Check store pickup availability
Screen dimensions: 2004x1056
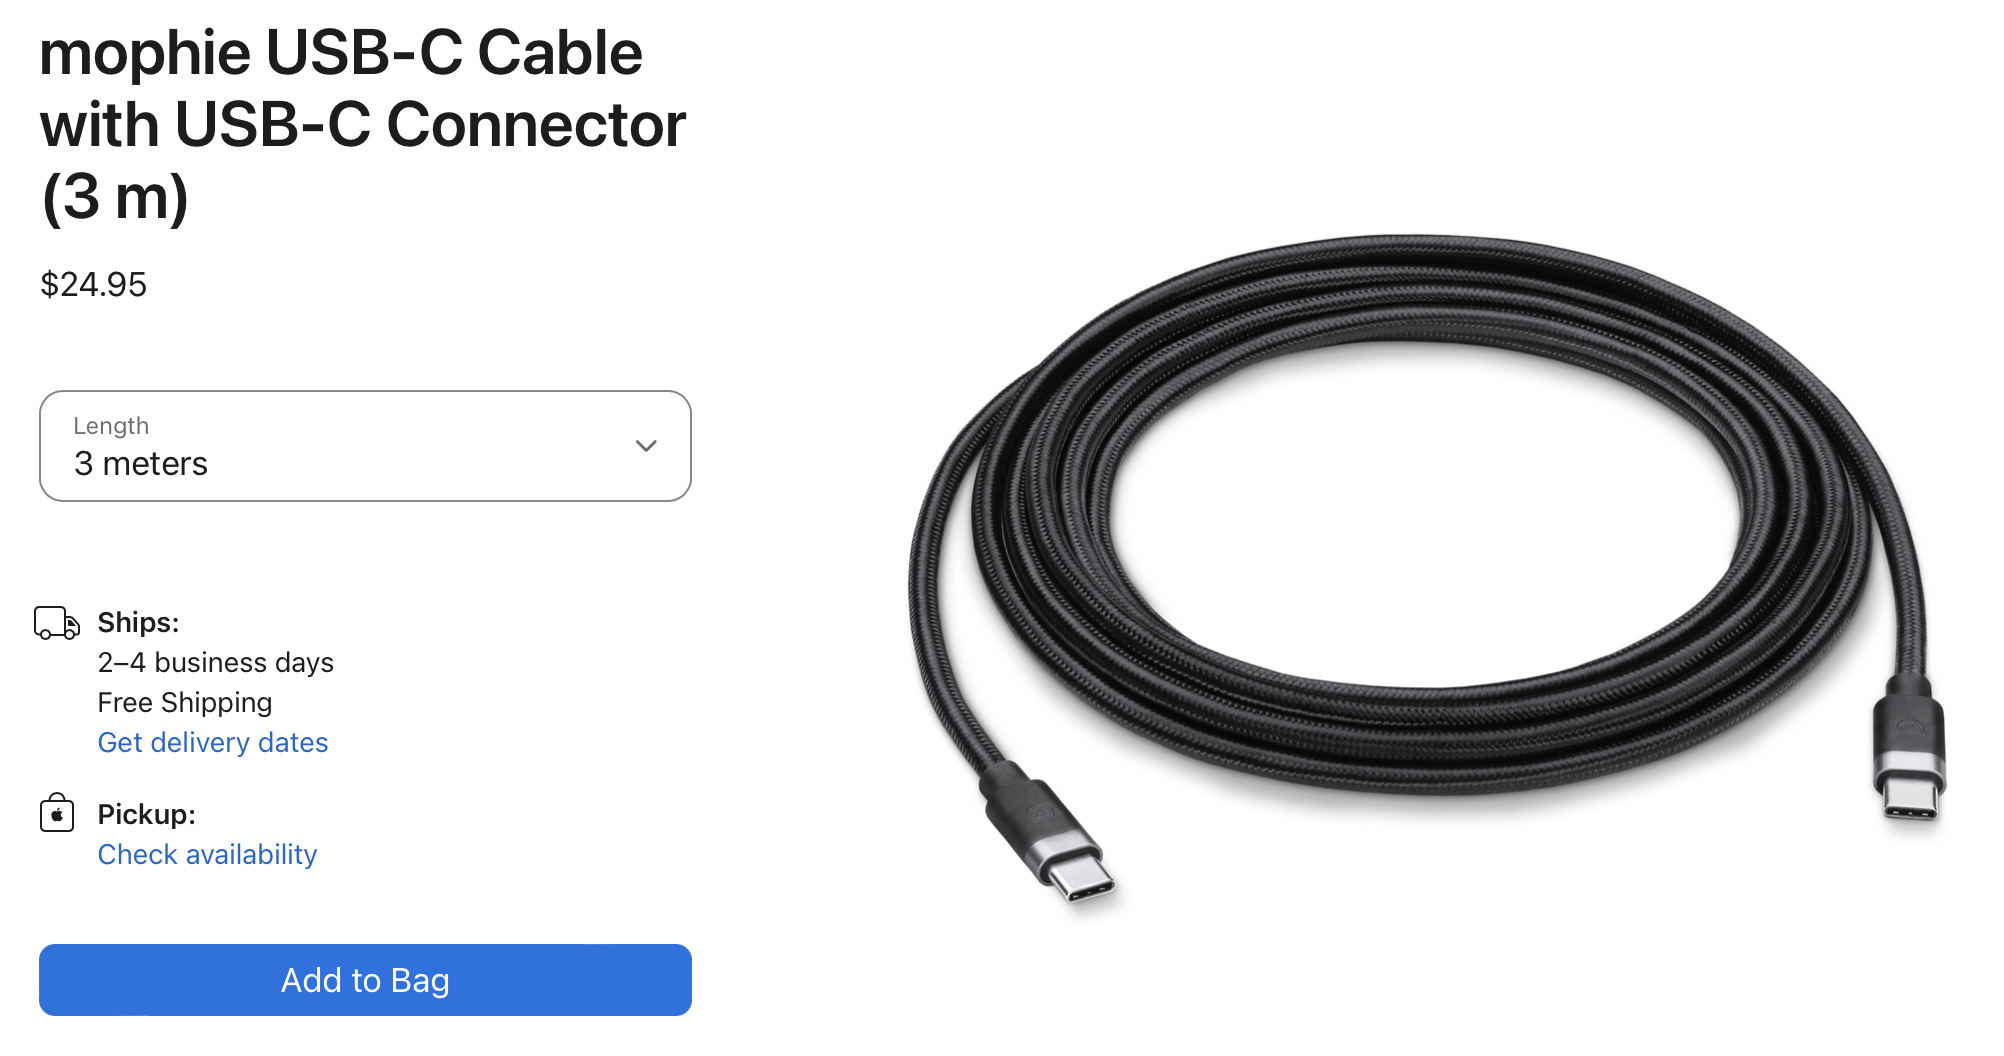point(207,854)
